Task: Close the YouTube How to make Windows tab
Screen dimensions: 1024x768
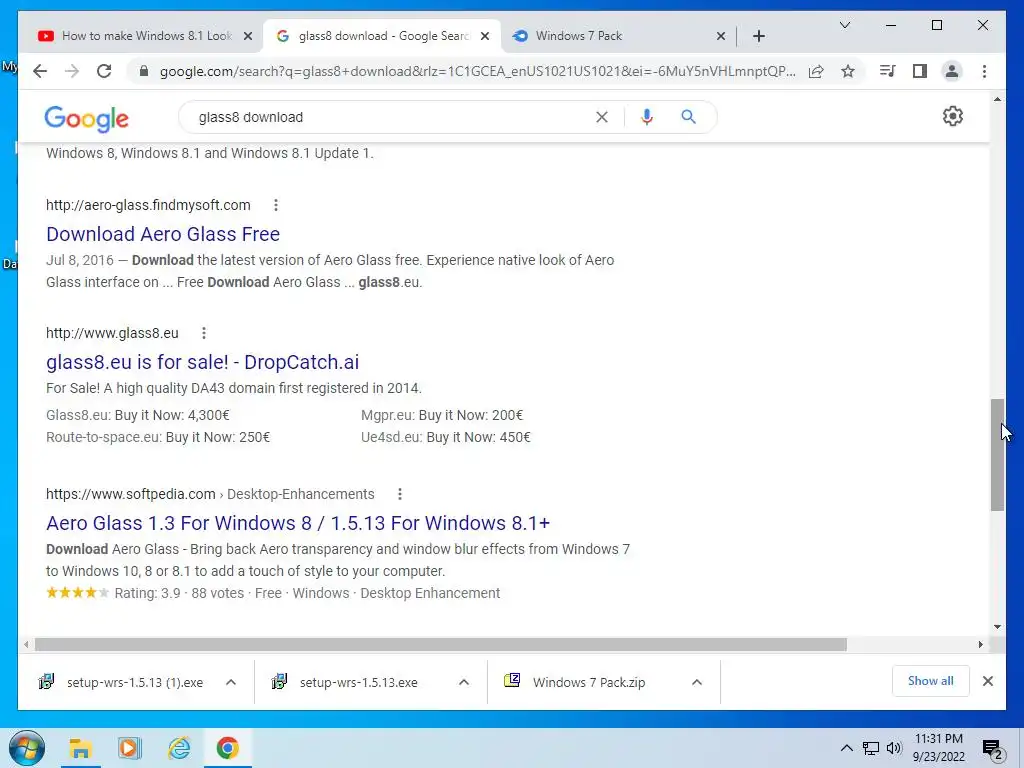Action: pos(248,37)
